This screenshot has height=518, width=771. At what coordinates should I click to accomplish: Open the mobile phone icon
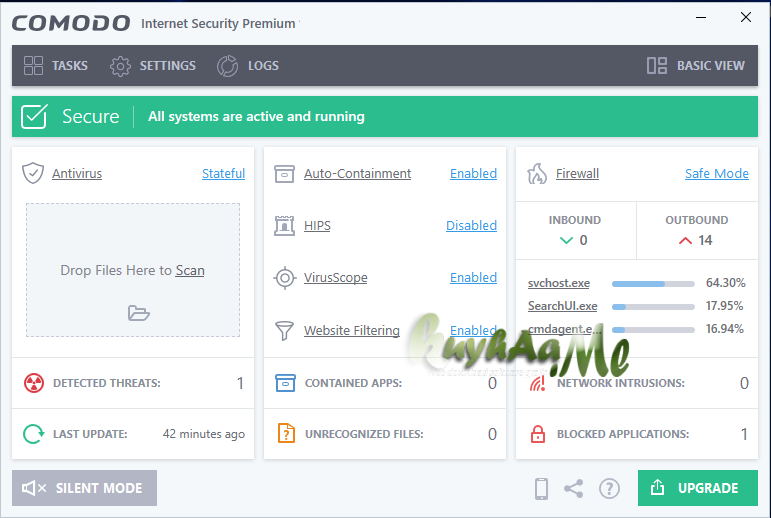click(x=541, y=488)
